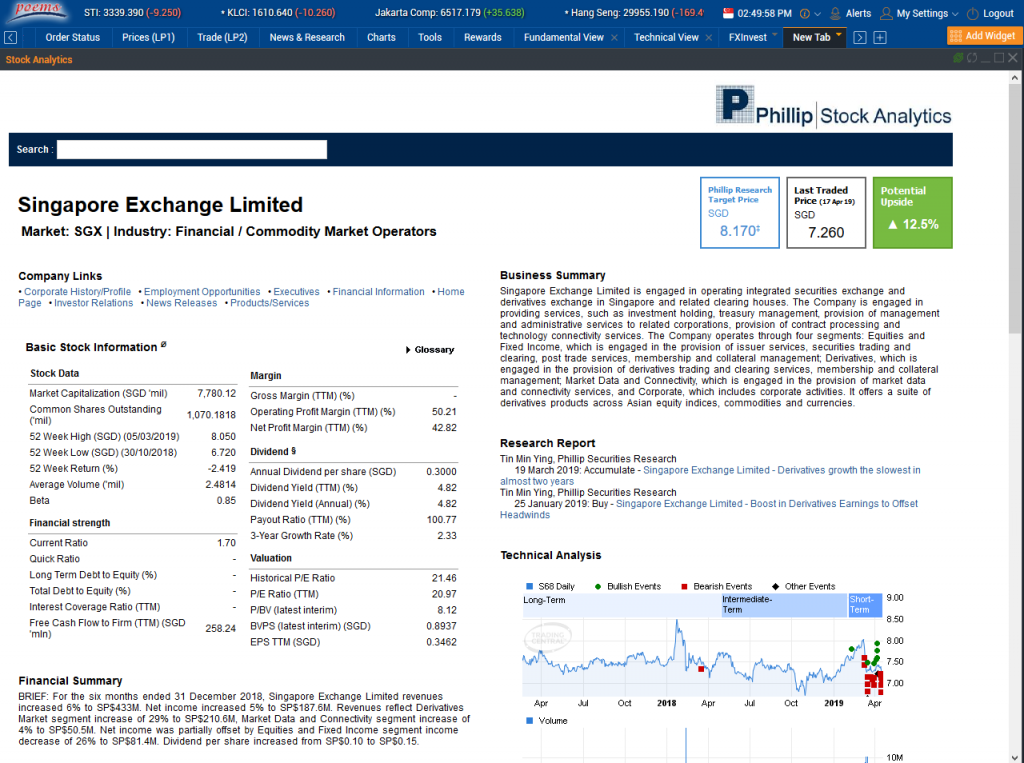
Task: Click the My Settings user icon
Action: click(x=886, y=13)
